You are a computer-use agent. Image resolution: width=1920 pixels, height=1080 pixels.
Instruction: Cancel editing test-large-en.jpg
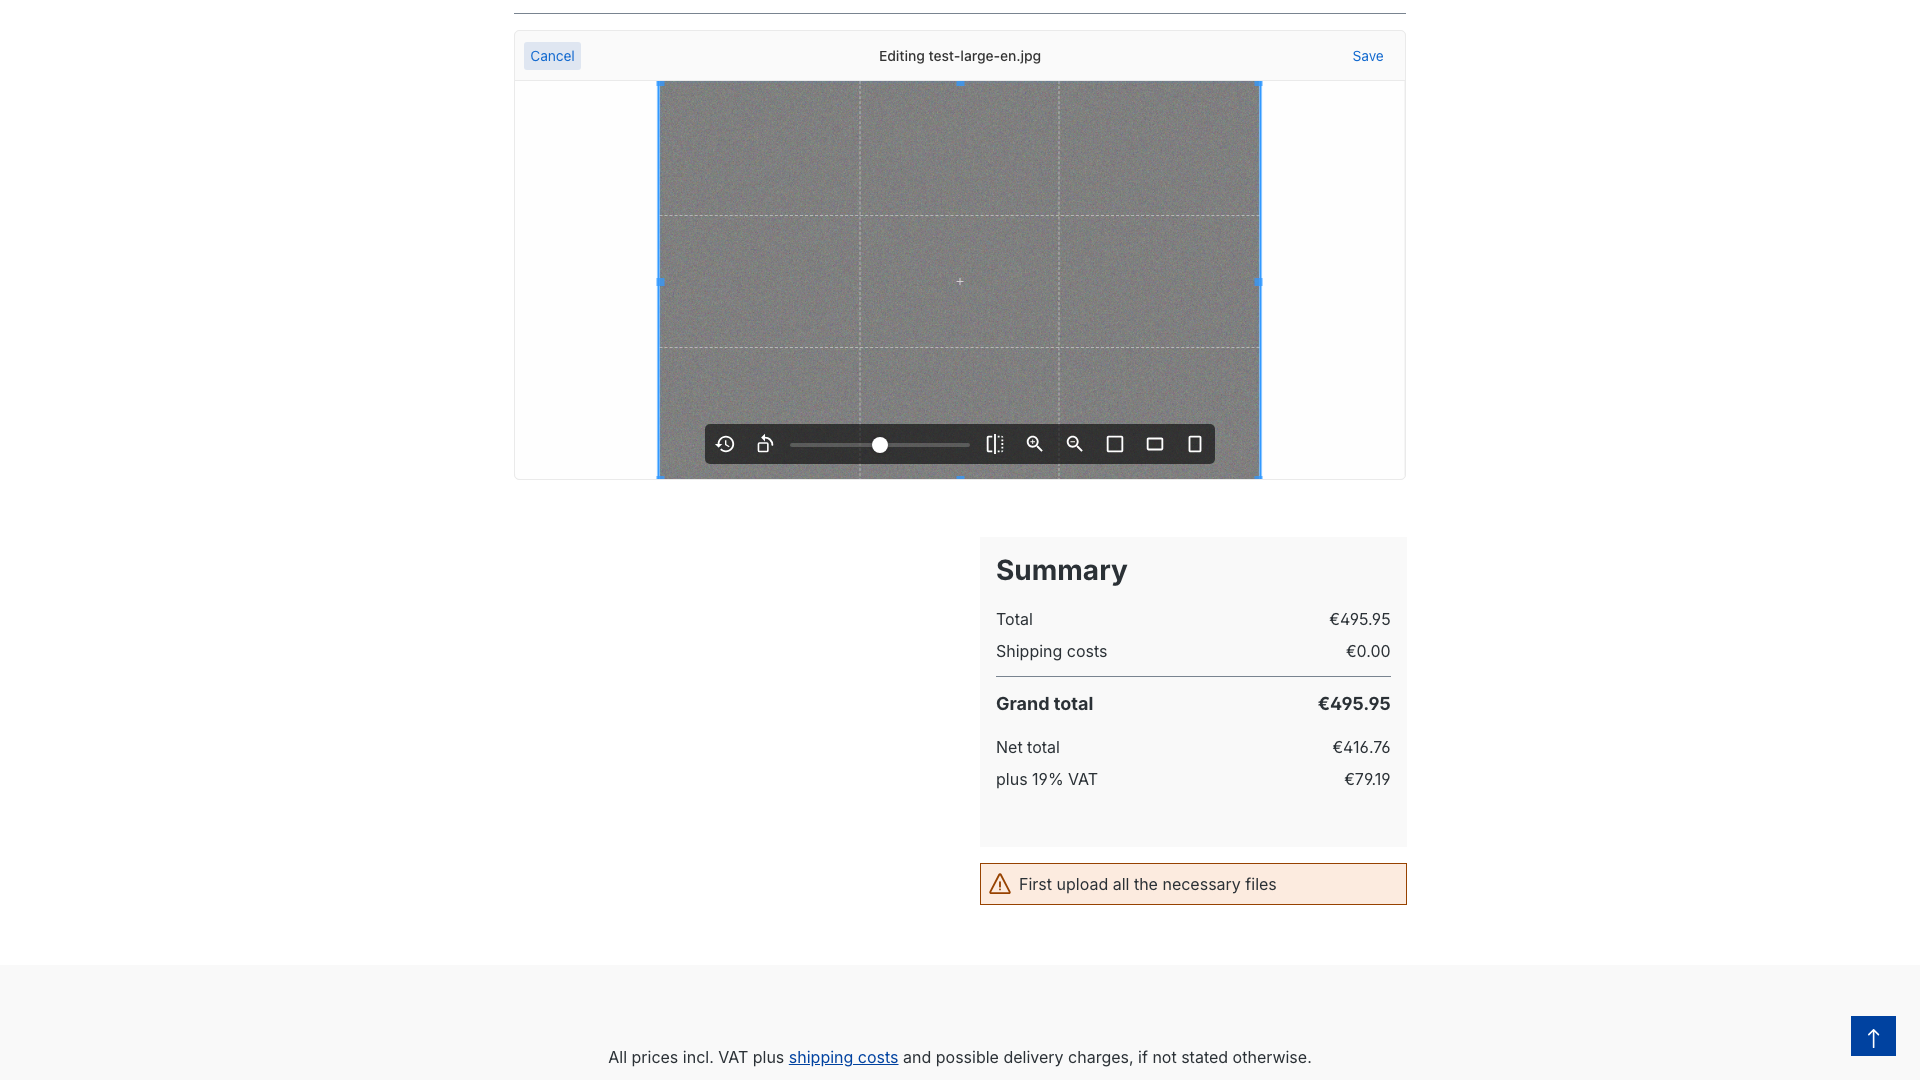[552, 56]
